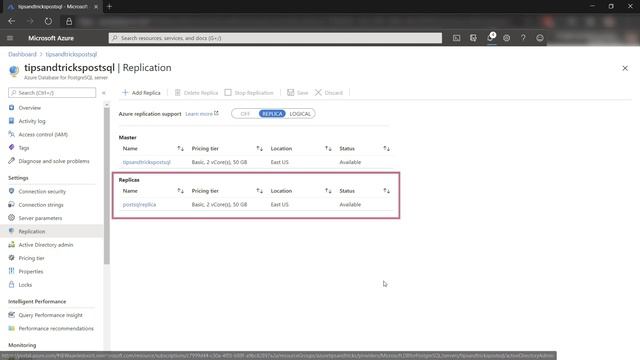This screenshot has height=360, width=640.
Task: Click Save in the toolbar
Action: [x=297, y=93]
